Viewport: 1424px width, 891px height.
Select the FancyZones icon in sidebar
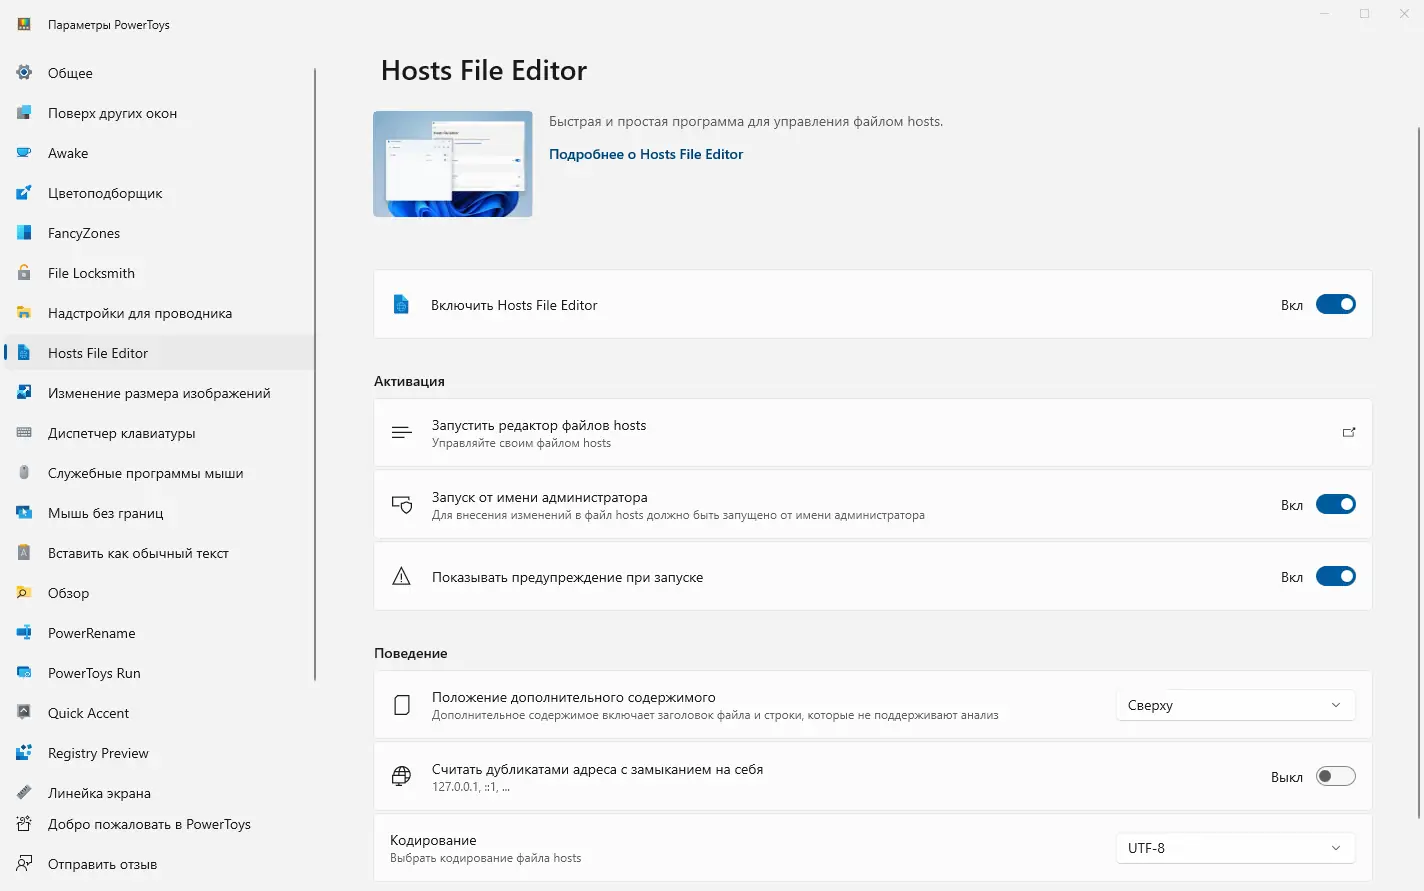[x=24, y=233]
